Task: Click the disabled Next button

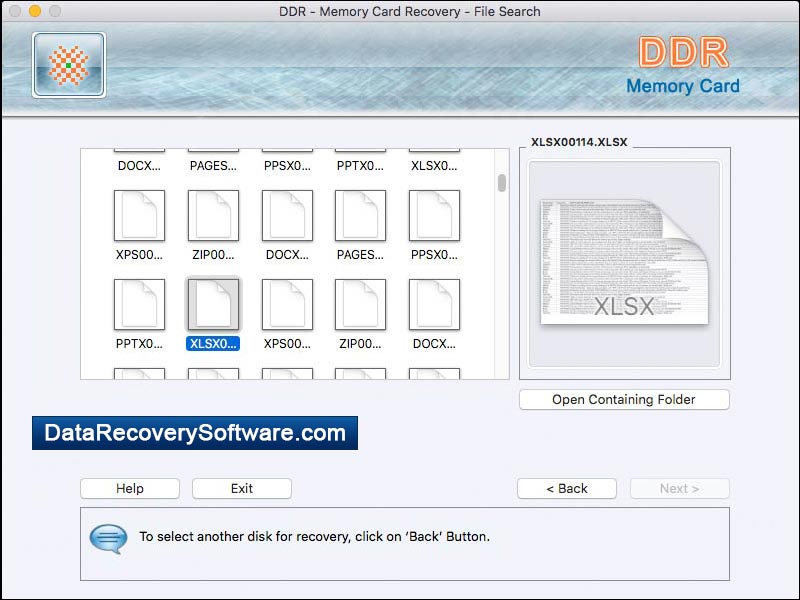Action: (679, 488)
